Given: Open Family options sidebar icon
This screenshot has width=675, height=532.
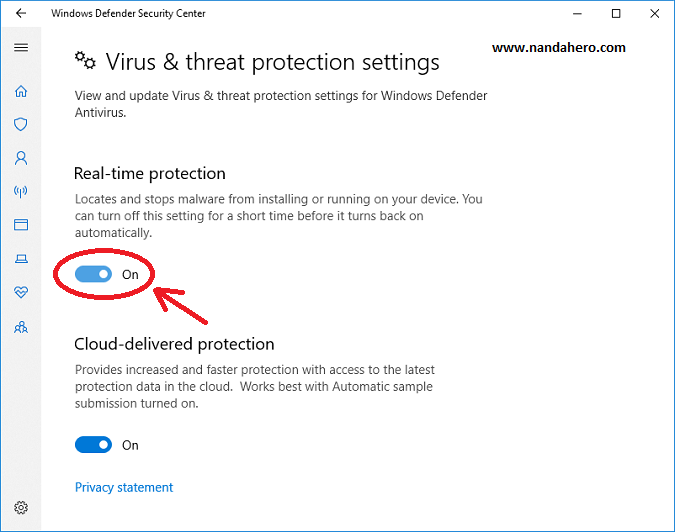Looking at the screenshot, I should tap(21, 326).
